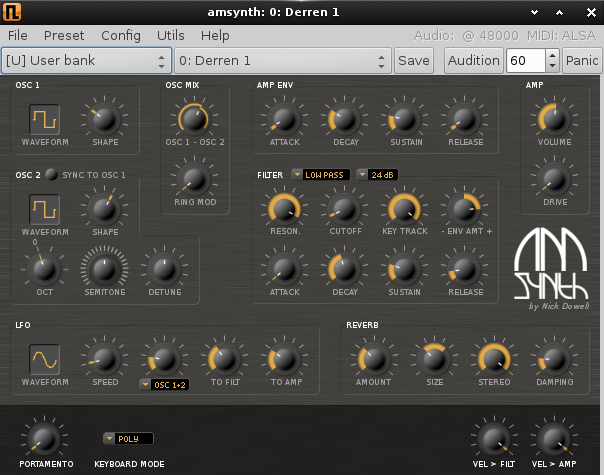This screenshot has width=604, height=475.
Task: Click the Reverb Stereo knob
Action: 494,359
